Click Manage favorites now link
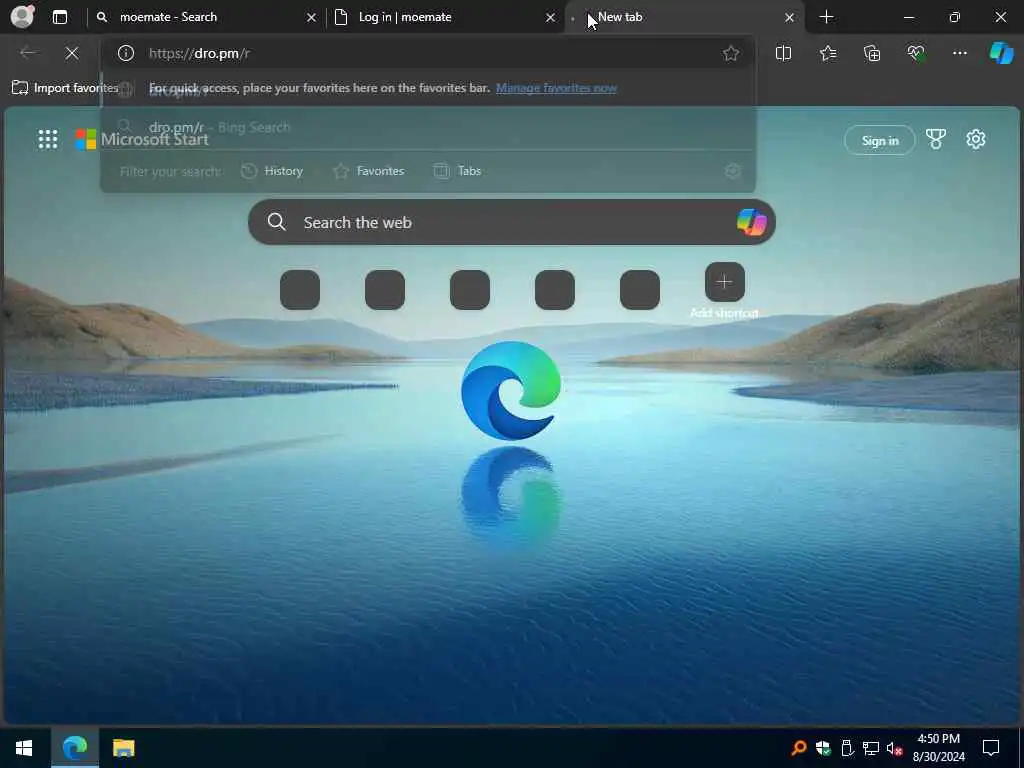The height and width of the screenshot is (768, 1024). point(556,88)
